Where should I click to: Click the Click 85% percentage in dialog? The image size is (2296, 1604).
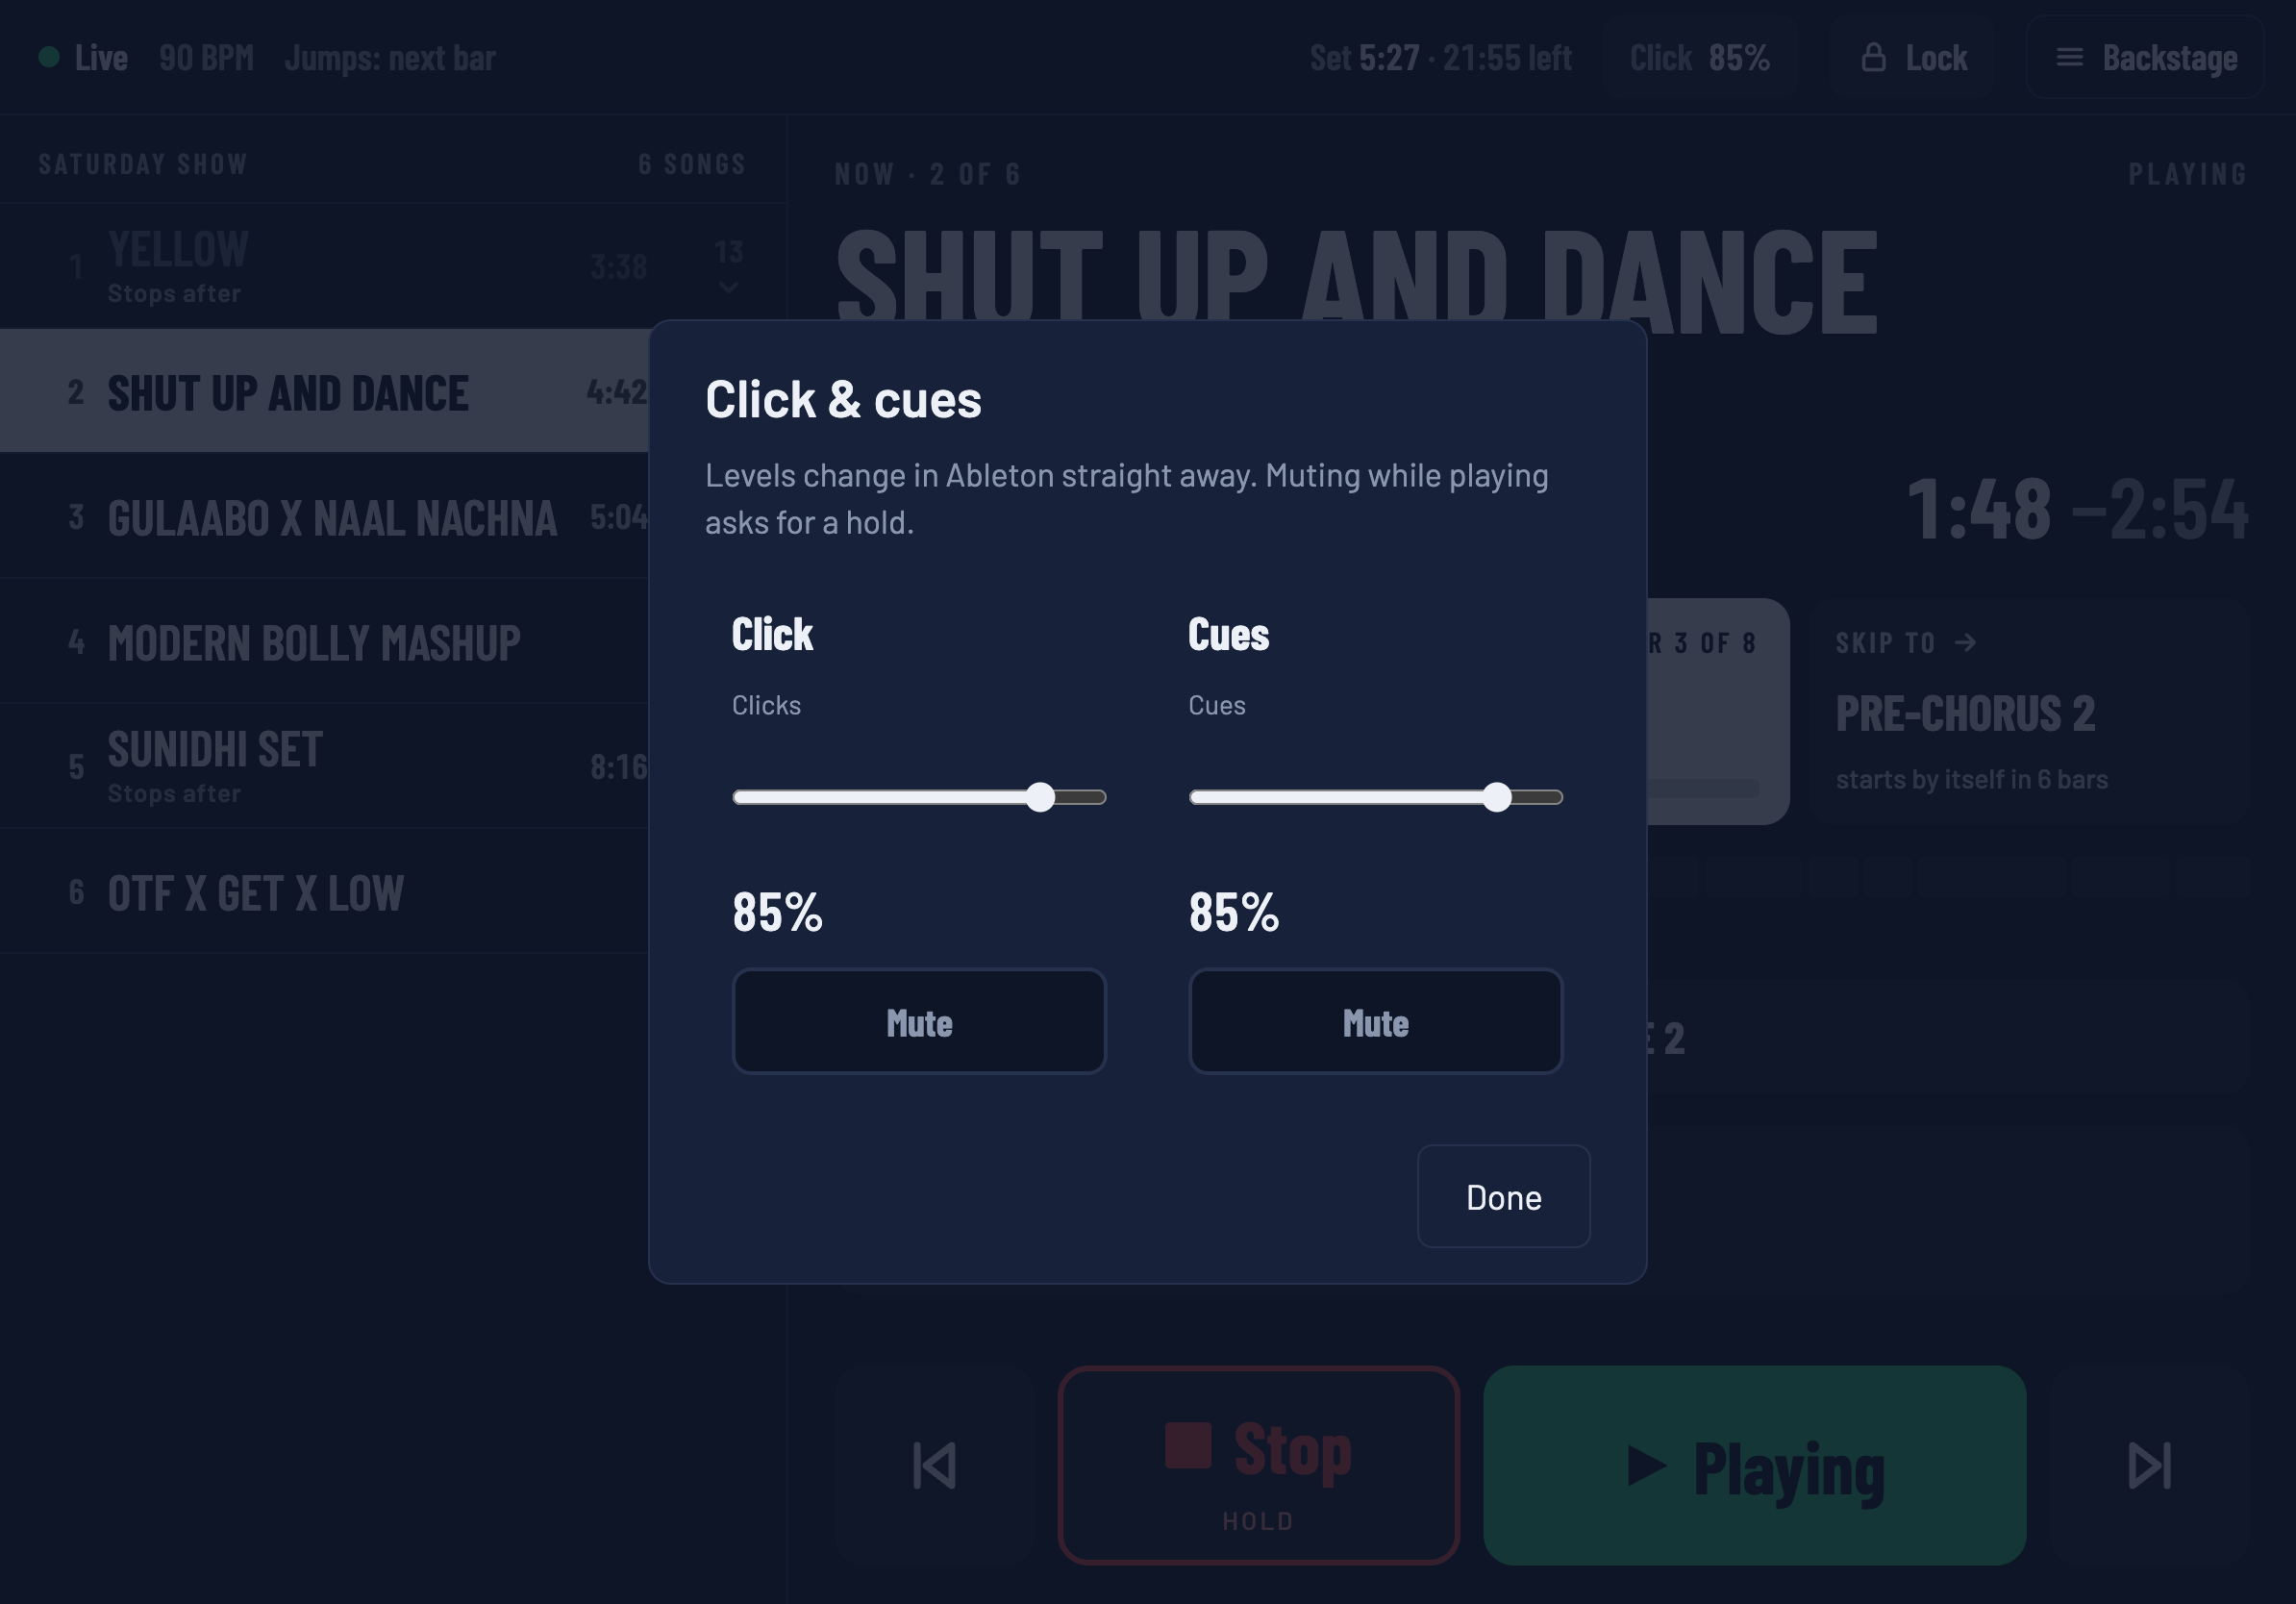pos(777,911)
